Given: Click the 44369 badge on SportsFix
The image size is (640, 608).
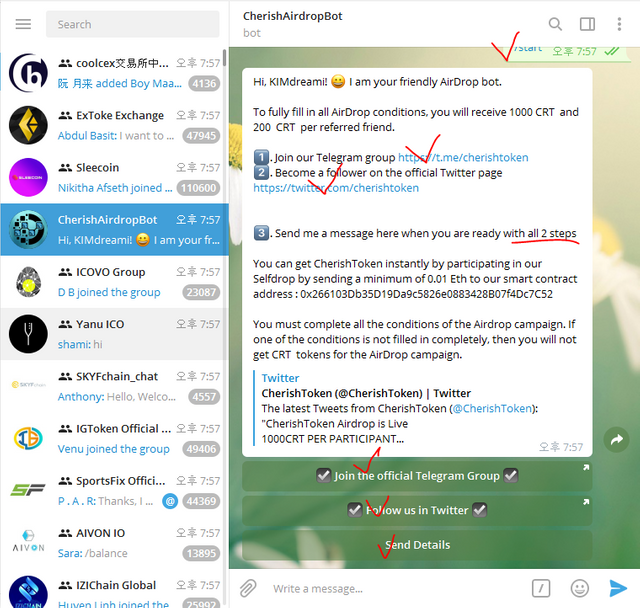Looking at the screenshot, I should (x=201, y=501).
